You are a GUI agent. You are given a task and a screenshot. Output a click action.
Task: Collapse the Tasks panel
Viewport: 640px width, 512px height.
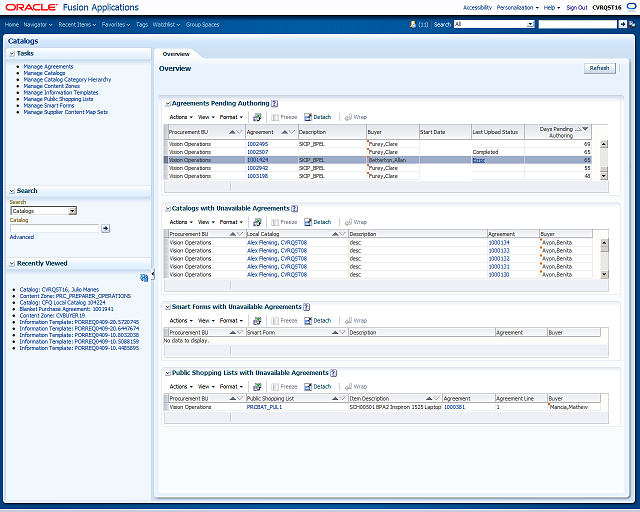point(12,53)
